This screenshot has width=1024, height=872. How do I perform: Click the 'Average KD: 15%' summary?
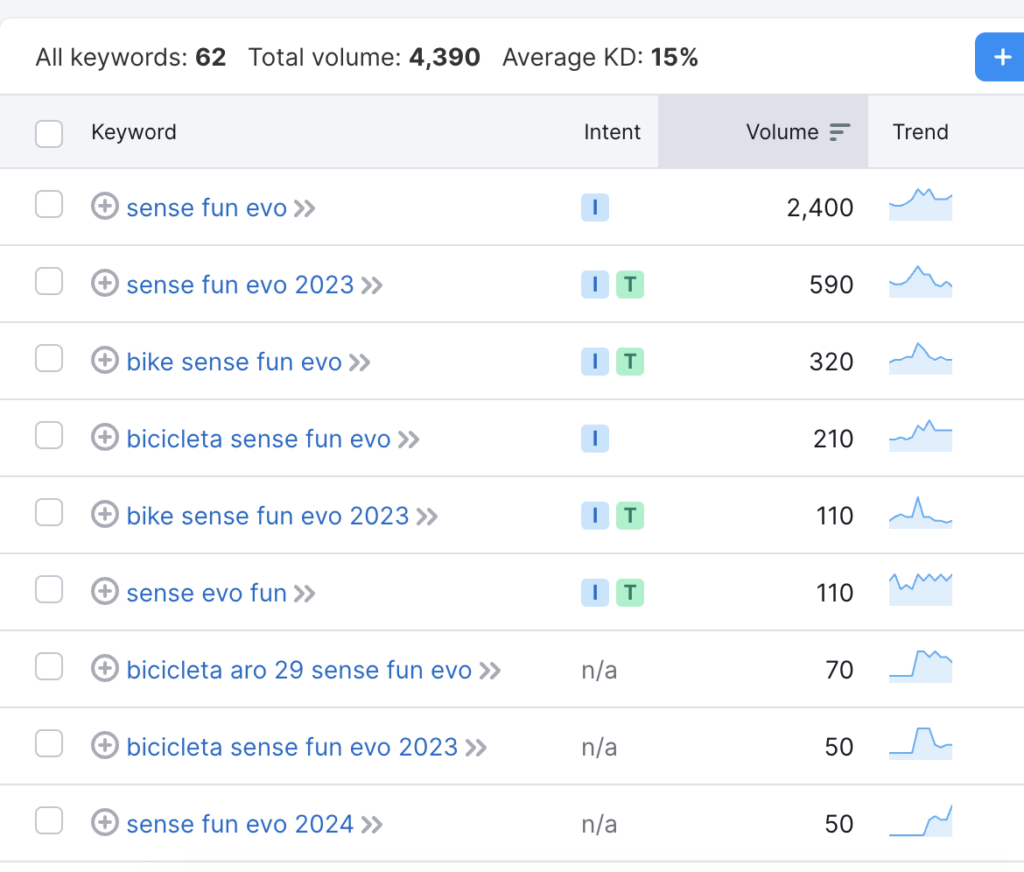(600, 57)
